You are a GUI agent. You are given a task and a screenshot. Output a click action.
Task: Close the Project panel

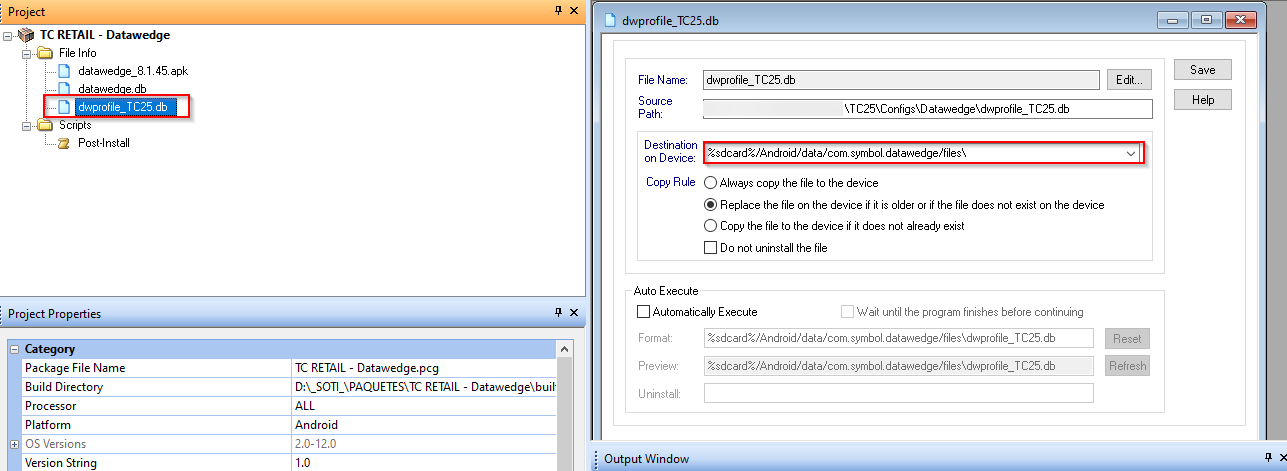point(574,10)
